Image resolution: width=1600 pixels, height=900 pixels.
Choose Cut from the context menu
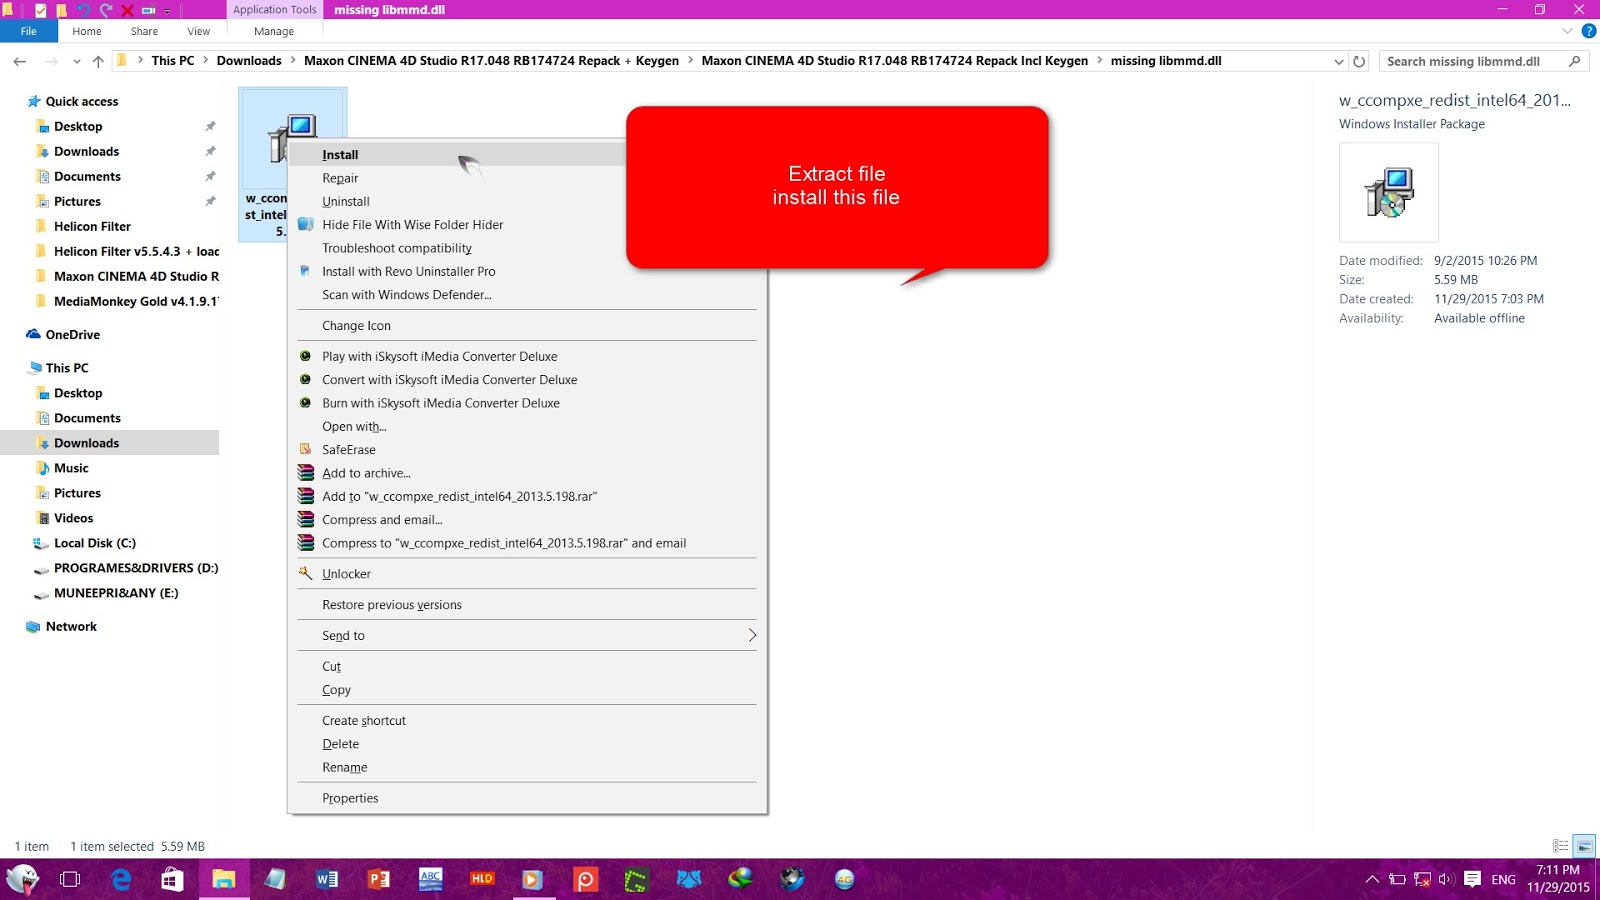click(527, 667)
